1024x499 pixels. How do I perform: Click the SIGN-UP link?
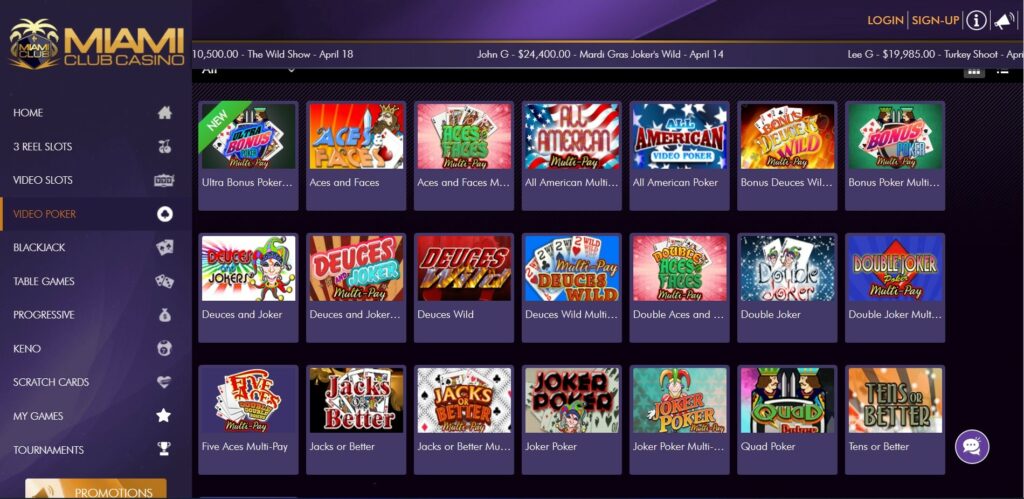point(935,20)
